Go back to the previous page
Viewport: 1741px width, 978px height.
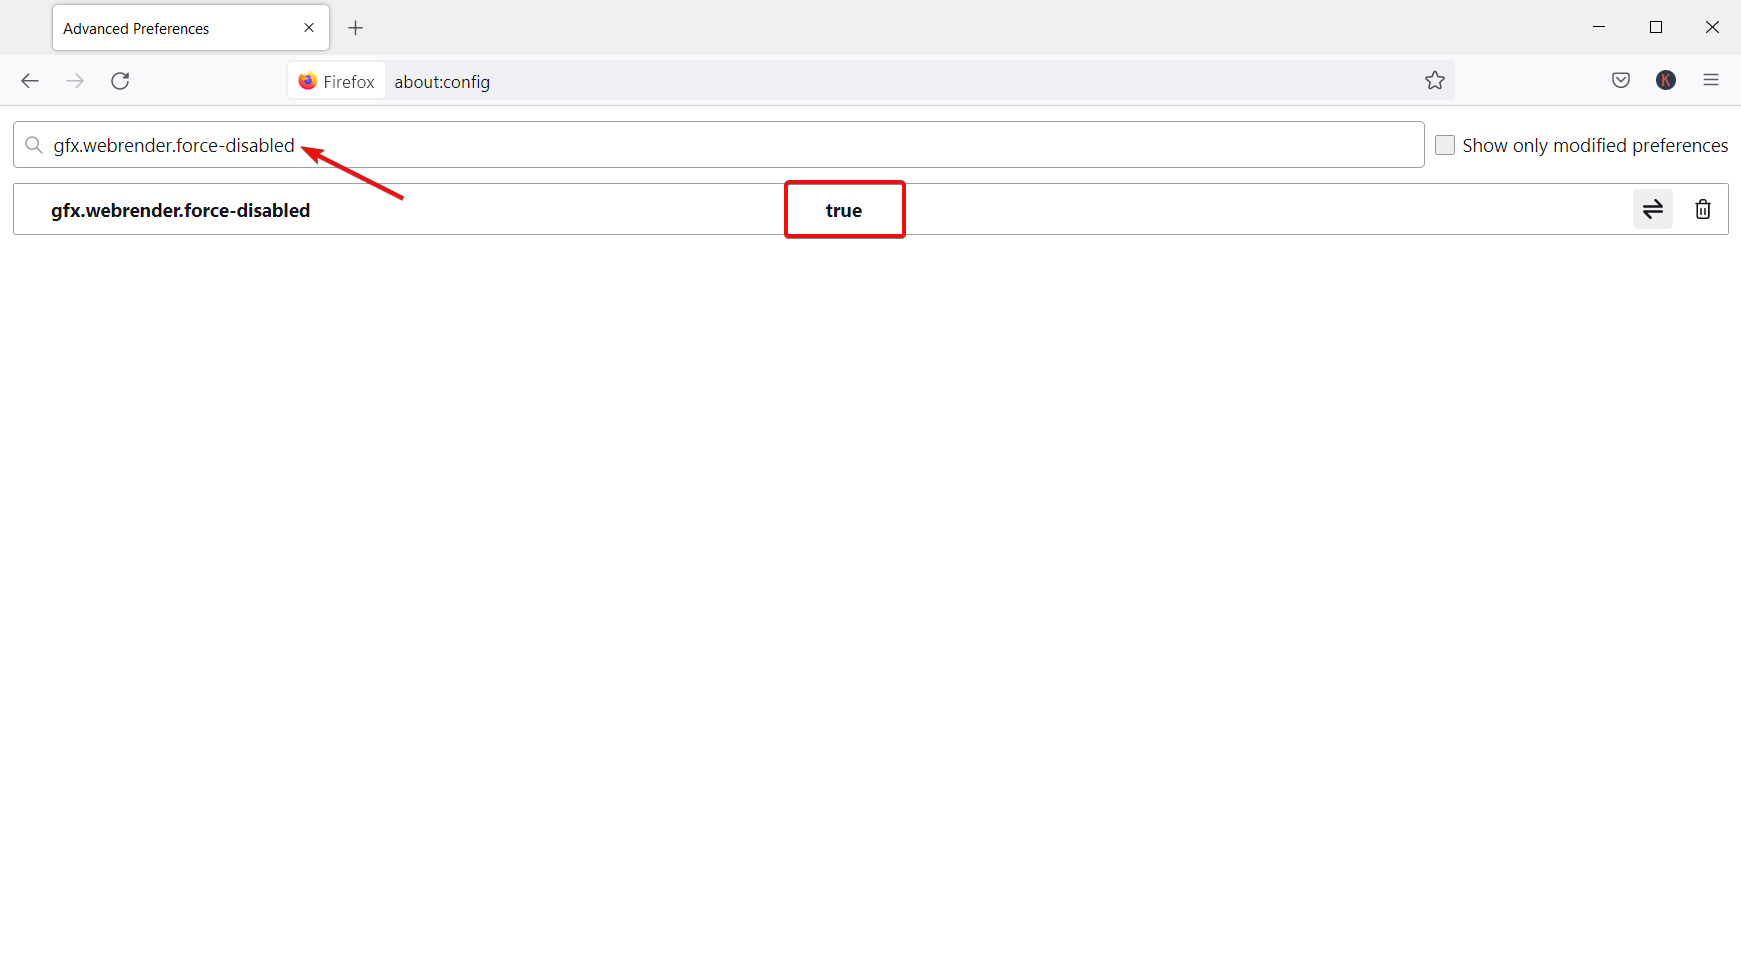click(30, 81)
